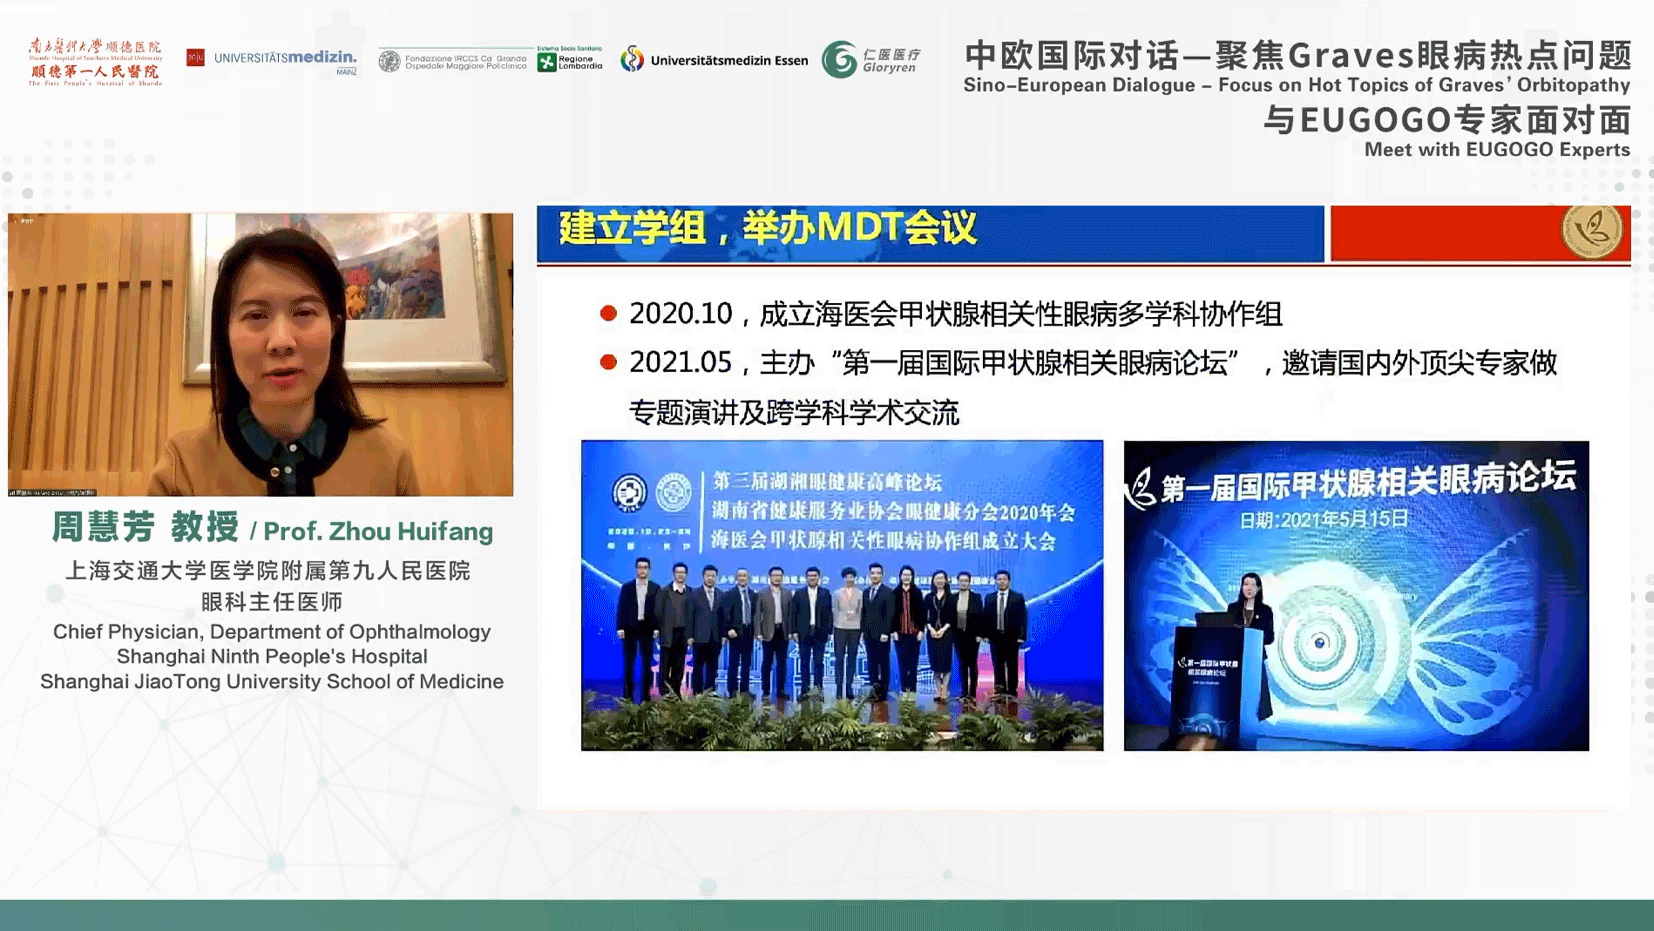1654x931 pixels.
Task: Click the 'Prof. Zhou Huifang' name label
Action: [378, 531]
